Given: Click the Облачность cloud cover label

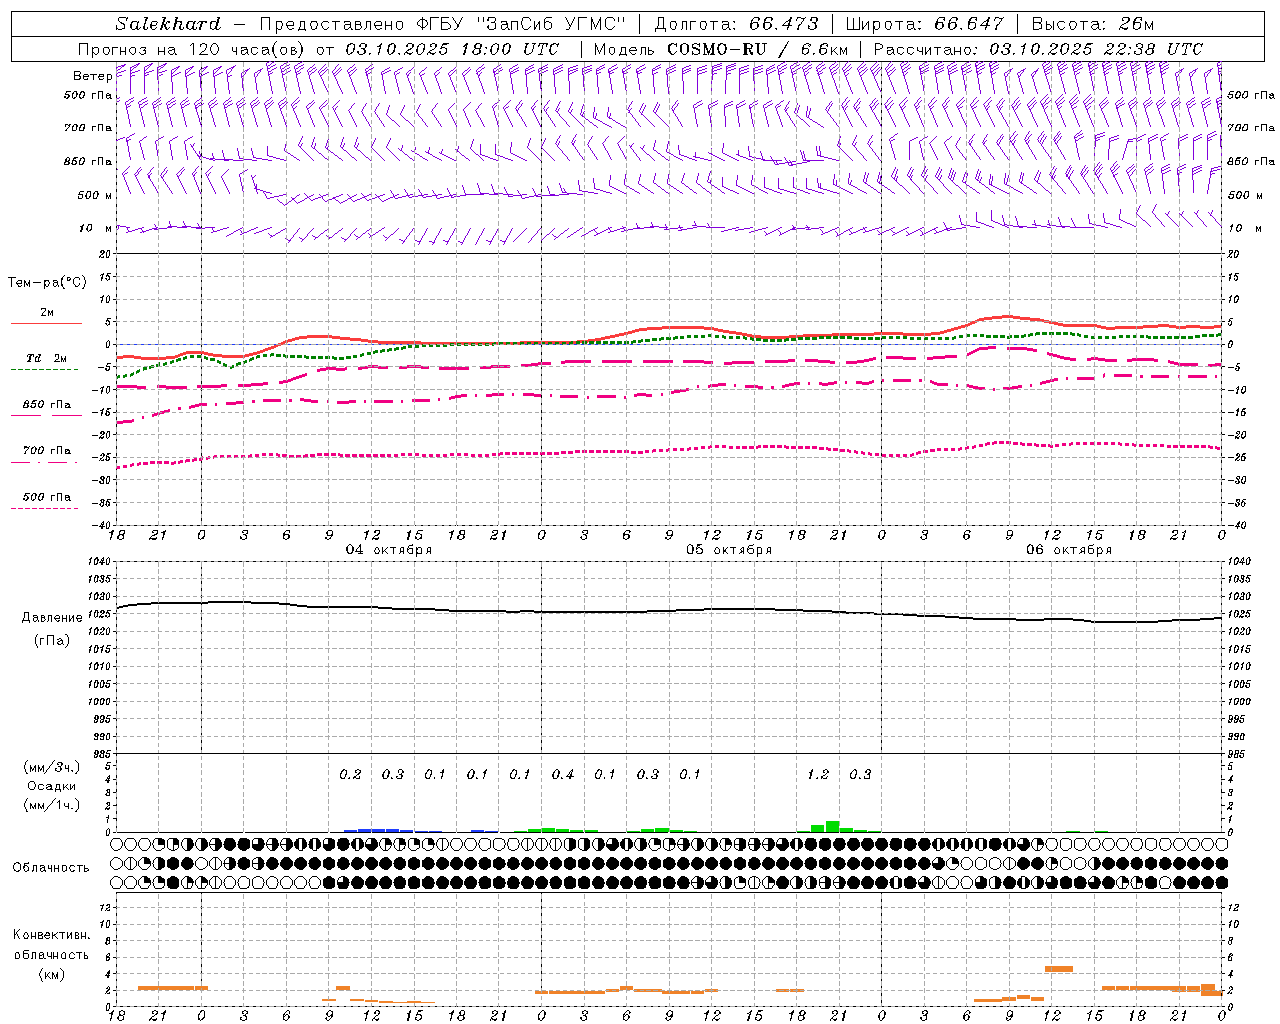Looking at the screenshot, I should (51, 868).
